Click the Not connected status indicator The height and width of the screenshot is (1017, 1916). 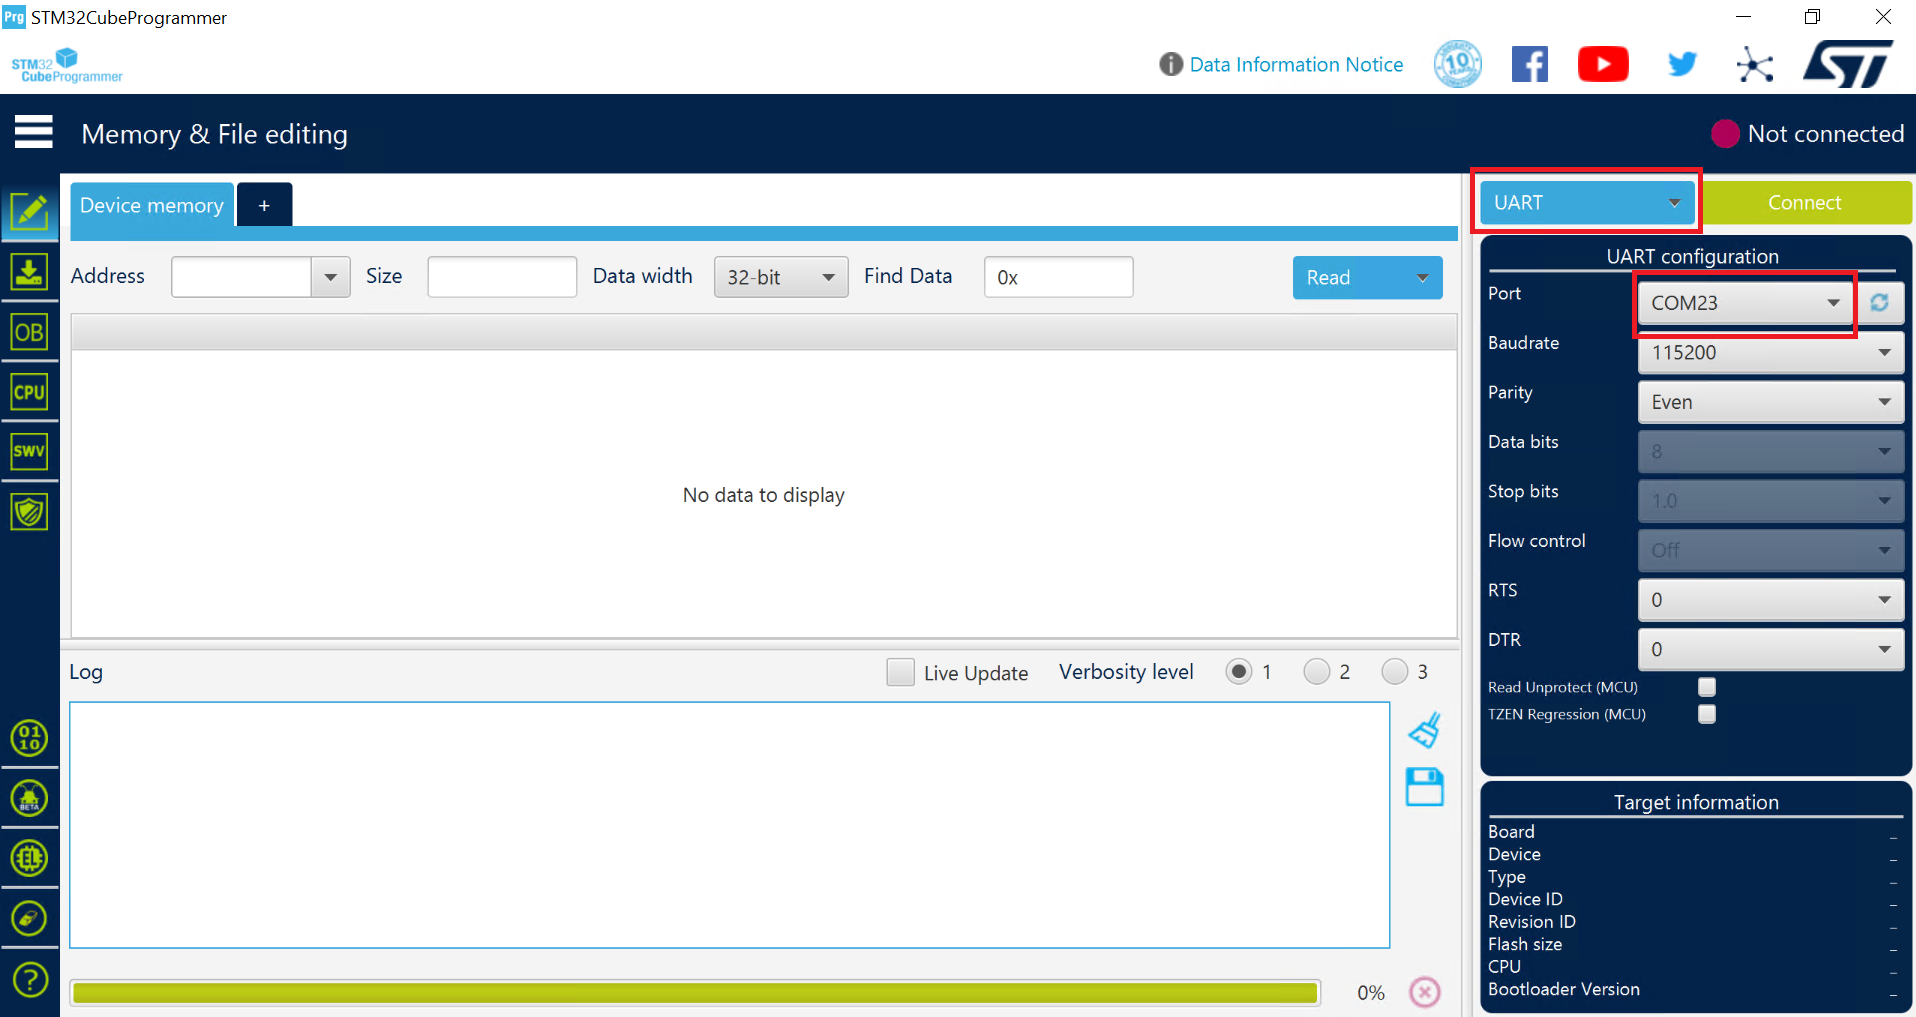pos(1807,133)
